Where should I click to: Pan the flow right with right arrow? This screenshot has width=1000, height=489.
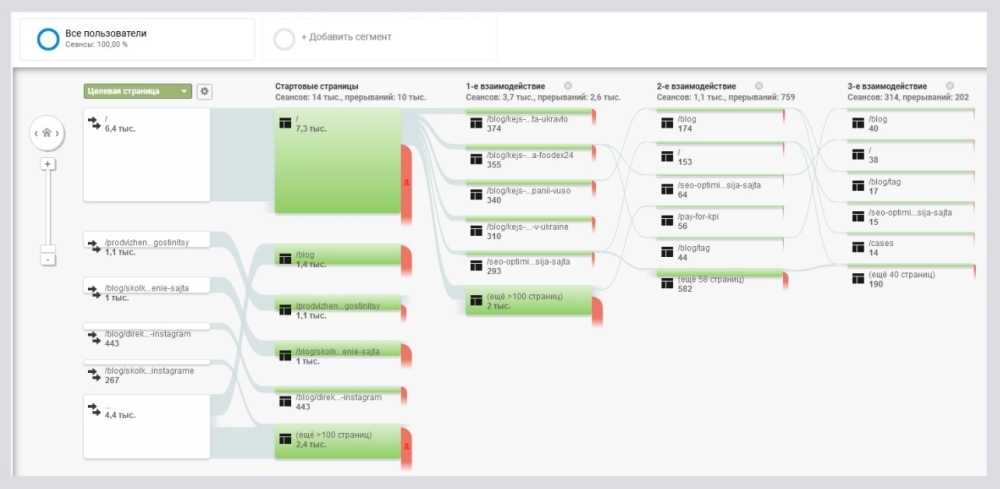tap(59, 132)
